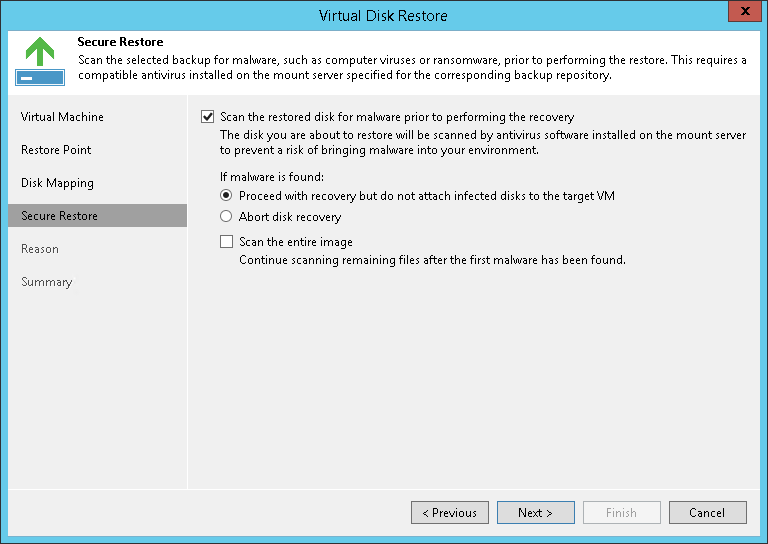This screenshot has width=768, height=544.
Task: Select the Secure Restore step in sidebar
Action: pos(59,216)
